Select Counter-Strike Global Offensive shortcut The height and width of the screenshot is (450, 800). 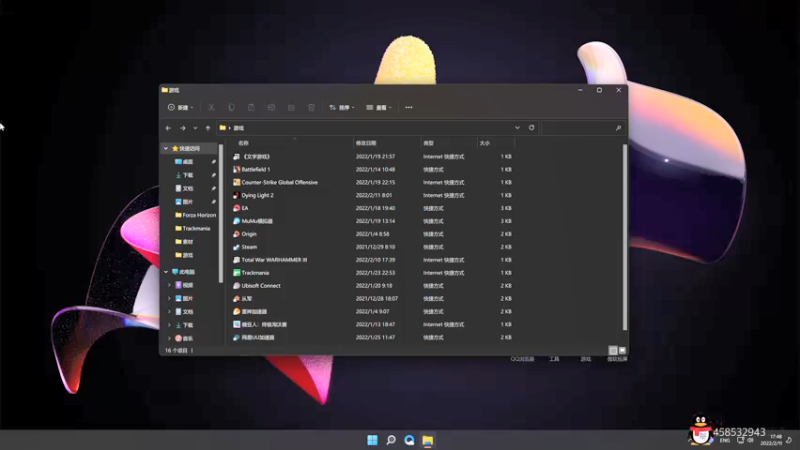click(x=279, y=183)
